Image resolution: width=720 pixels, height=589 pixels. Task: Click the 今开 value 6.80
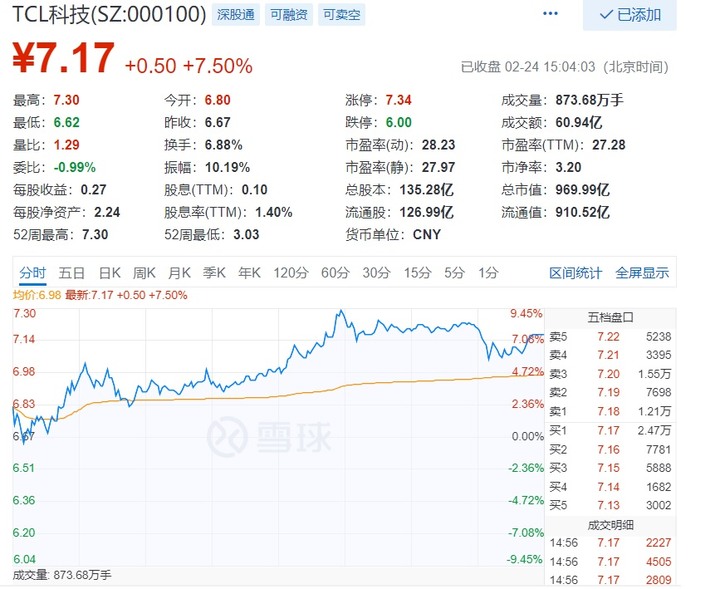[218, 100]
